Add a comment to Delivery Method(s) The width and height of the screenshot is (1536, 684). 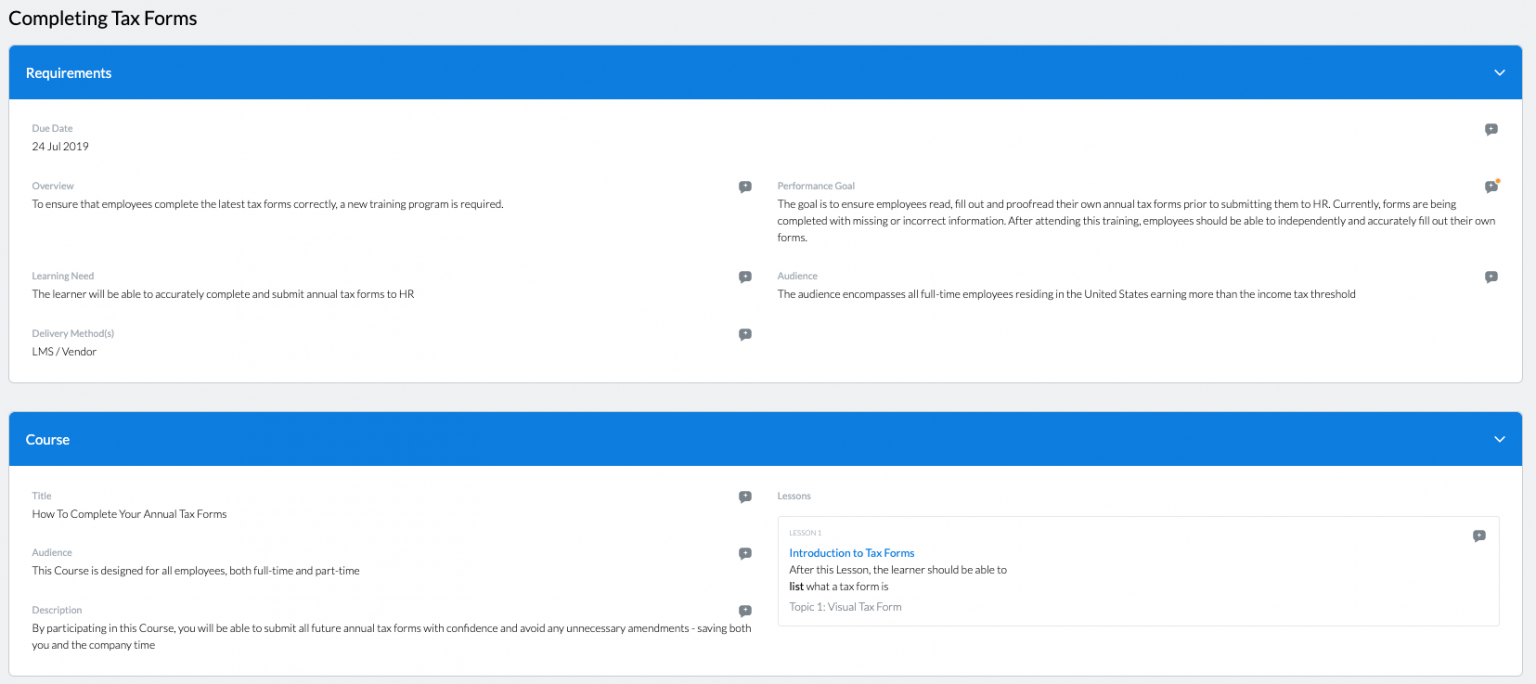coord(744,334)
